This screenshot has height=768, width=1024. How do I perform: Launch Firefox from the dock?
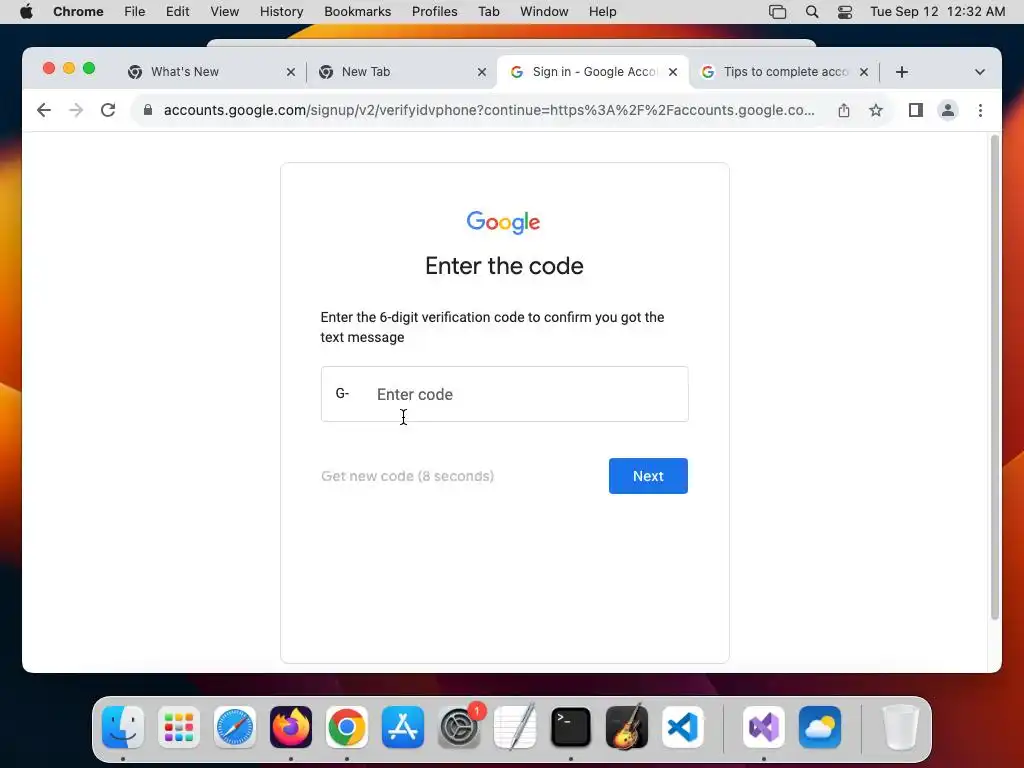pyautogui.click(x=291, y=727)
